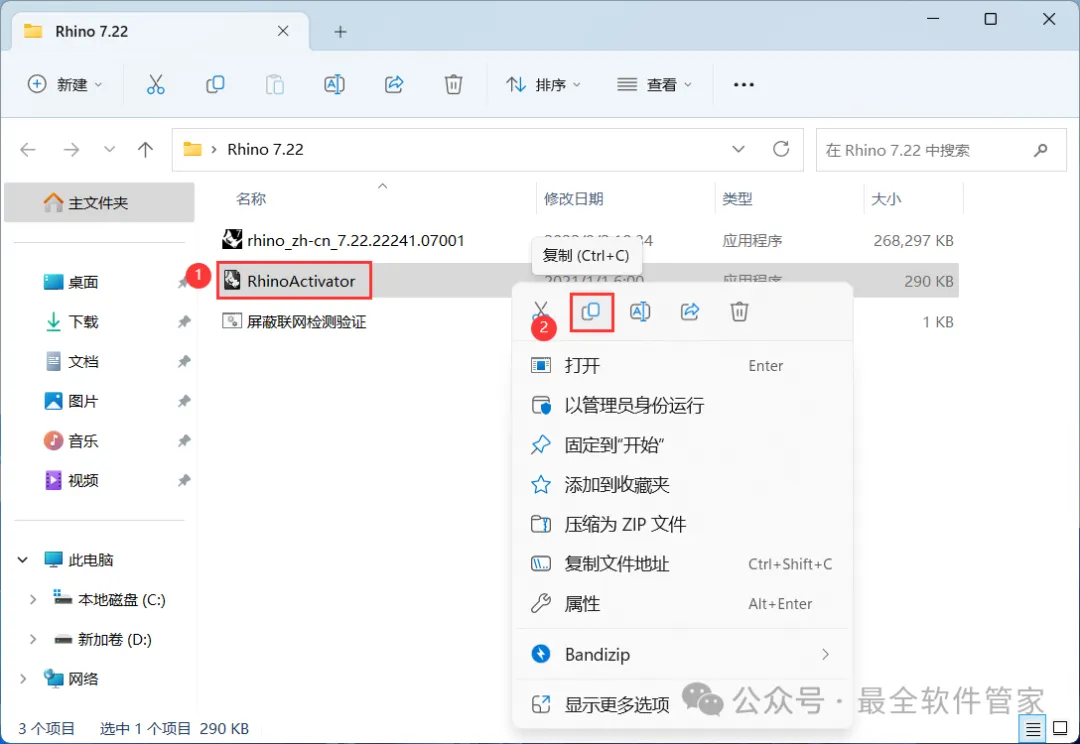Image resolution: width=1080 pixels, height=744 pixels.
Task: Close the Rhino 7.22 tab
Action: point(283,31)
